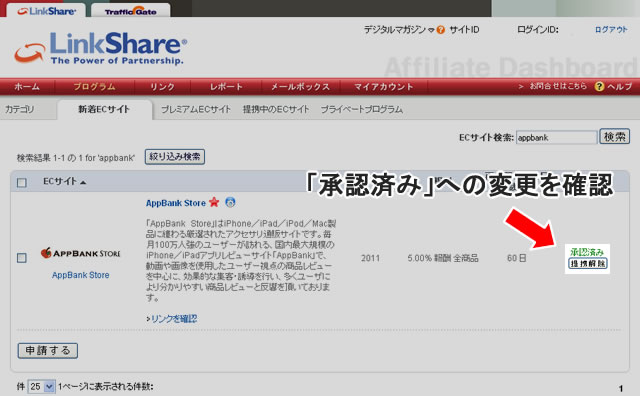
Task: Open the リンクを確認 link
Action: pos(171,319)
